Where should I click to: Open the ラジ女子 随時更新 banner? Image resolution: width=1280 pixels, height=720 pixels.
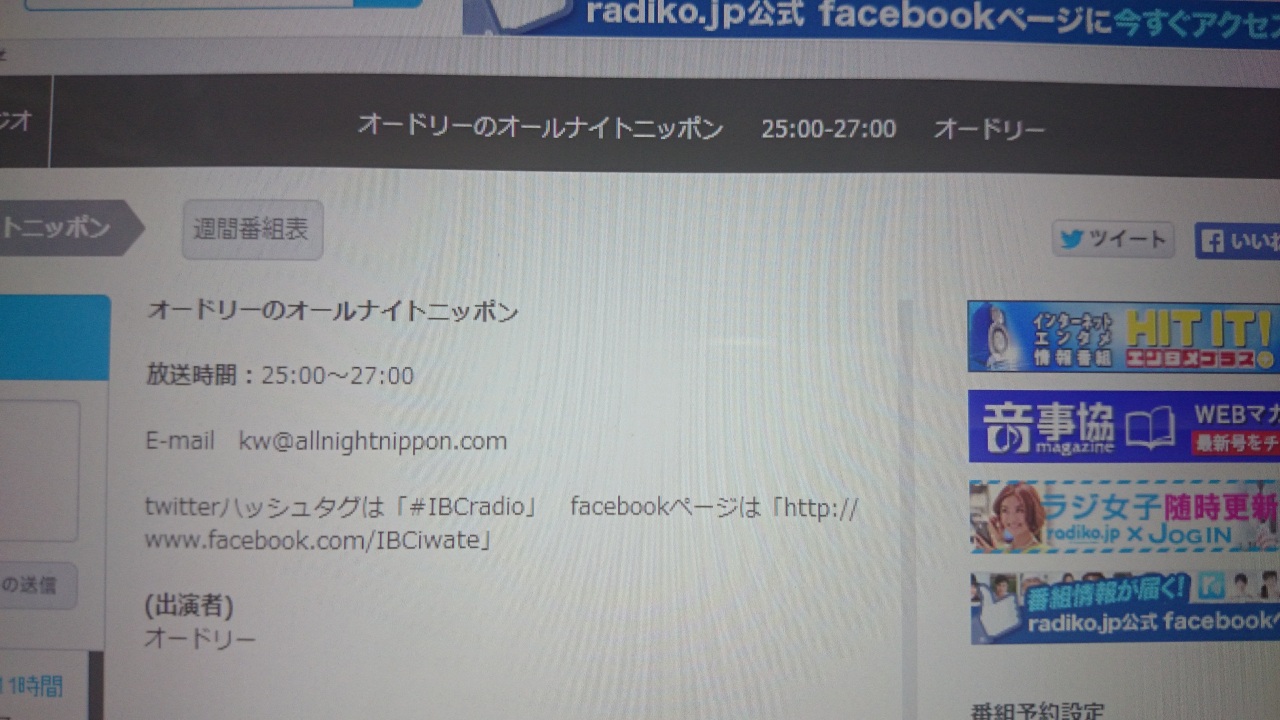(1125, 517)
